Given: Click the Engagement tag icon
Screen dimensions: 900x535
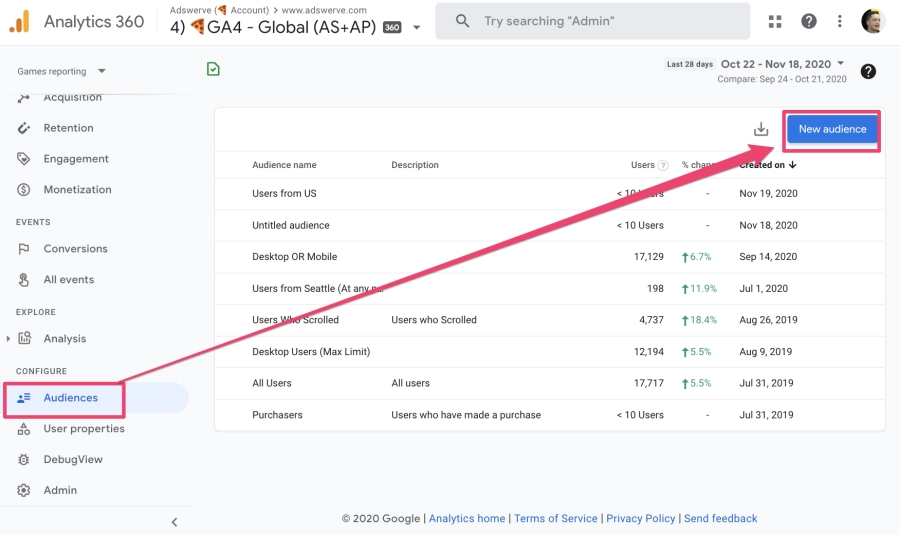Looking at the screenshot, I should click(24, 158).
